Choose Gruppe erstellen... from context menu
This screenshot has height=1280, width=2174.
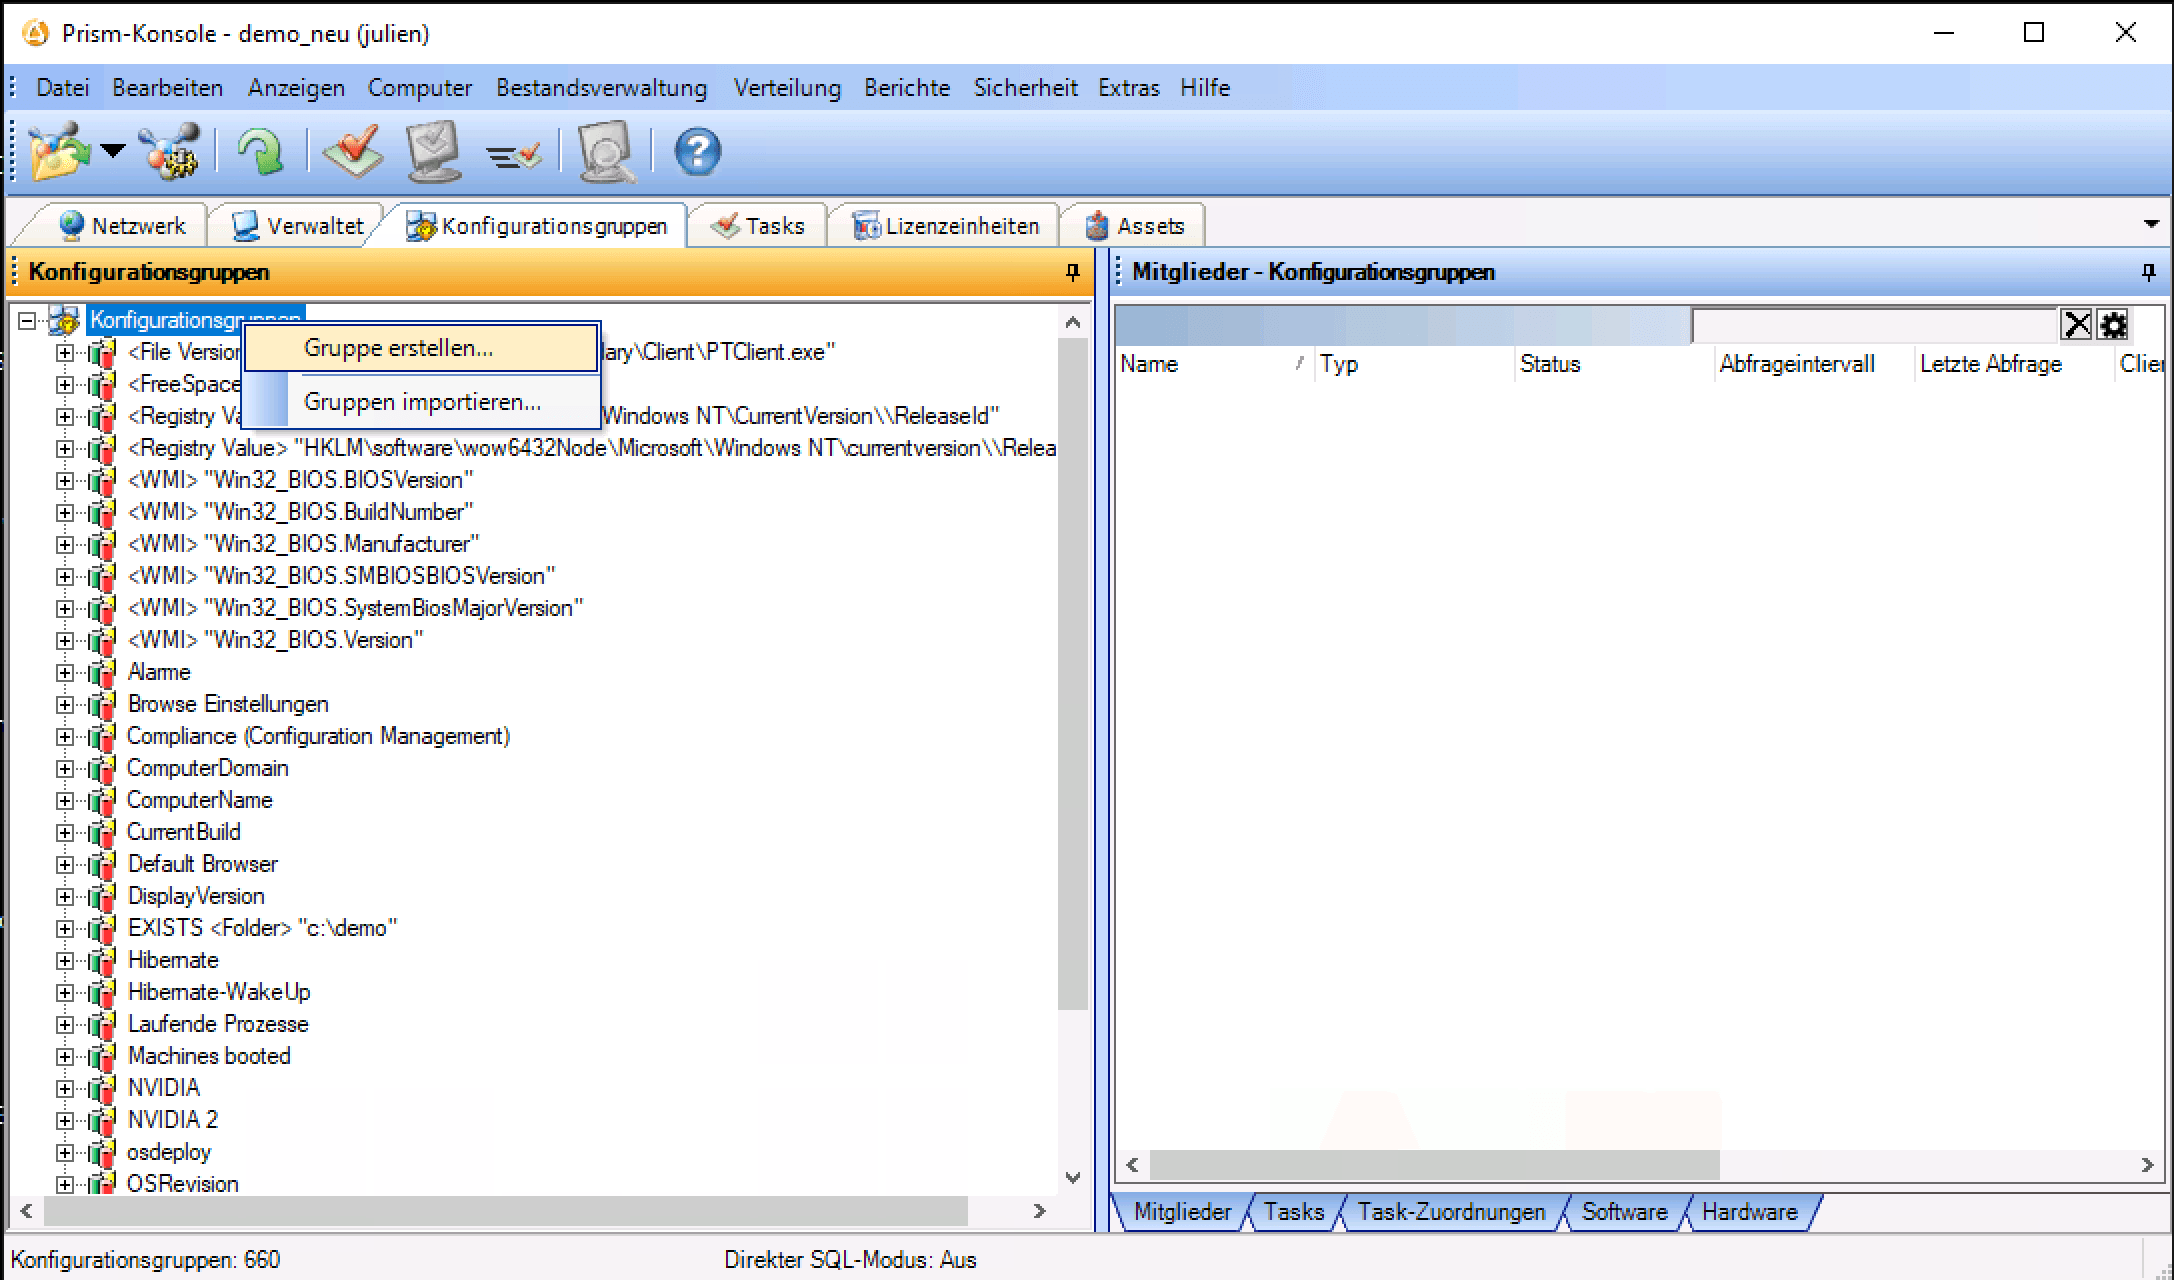[398, 348]
